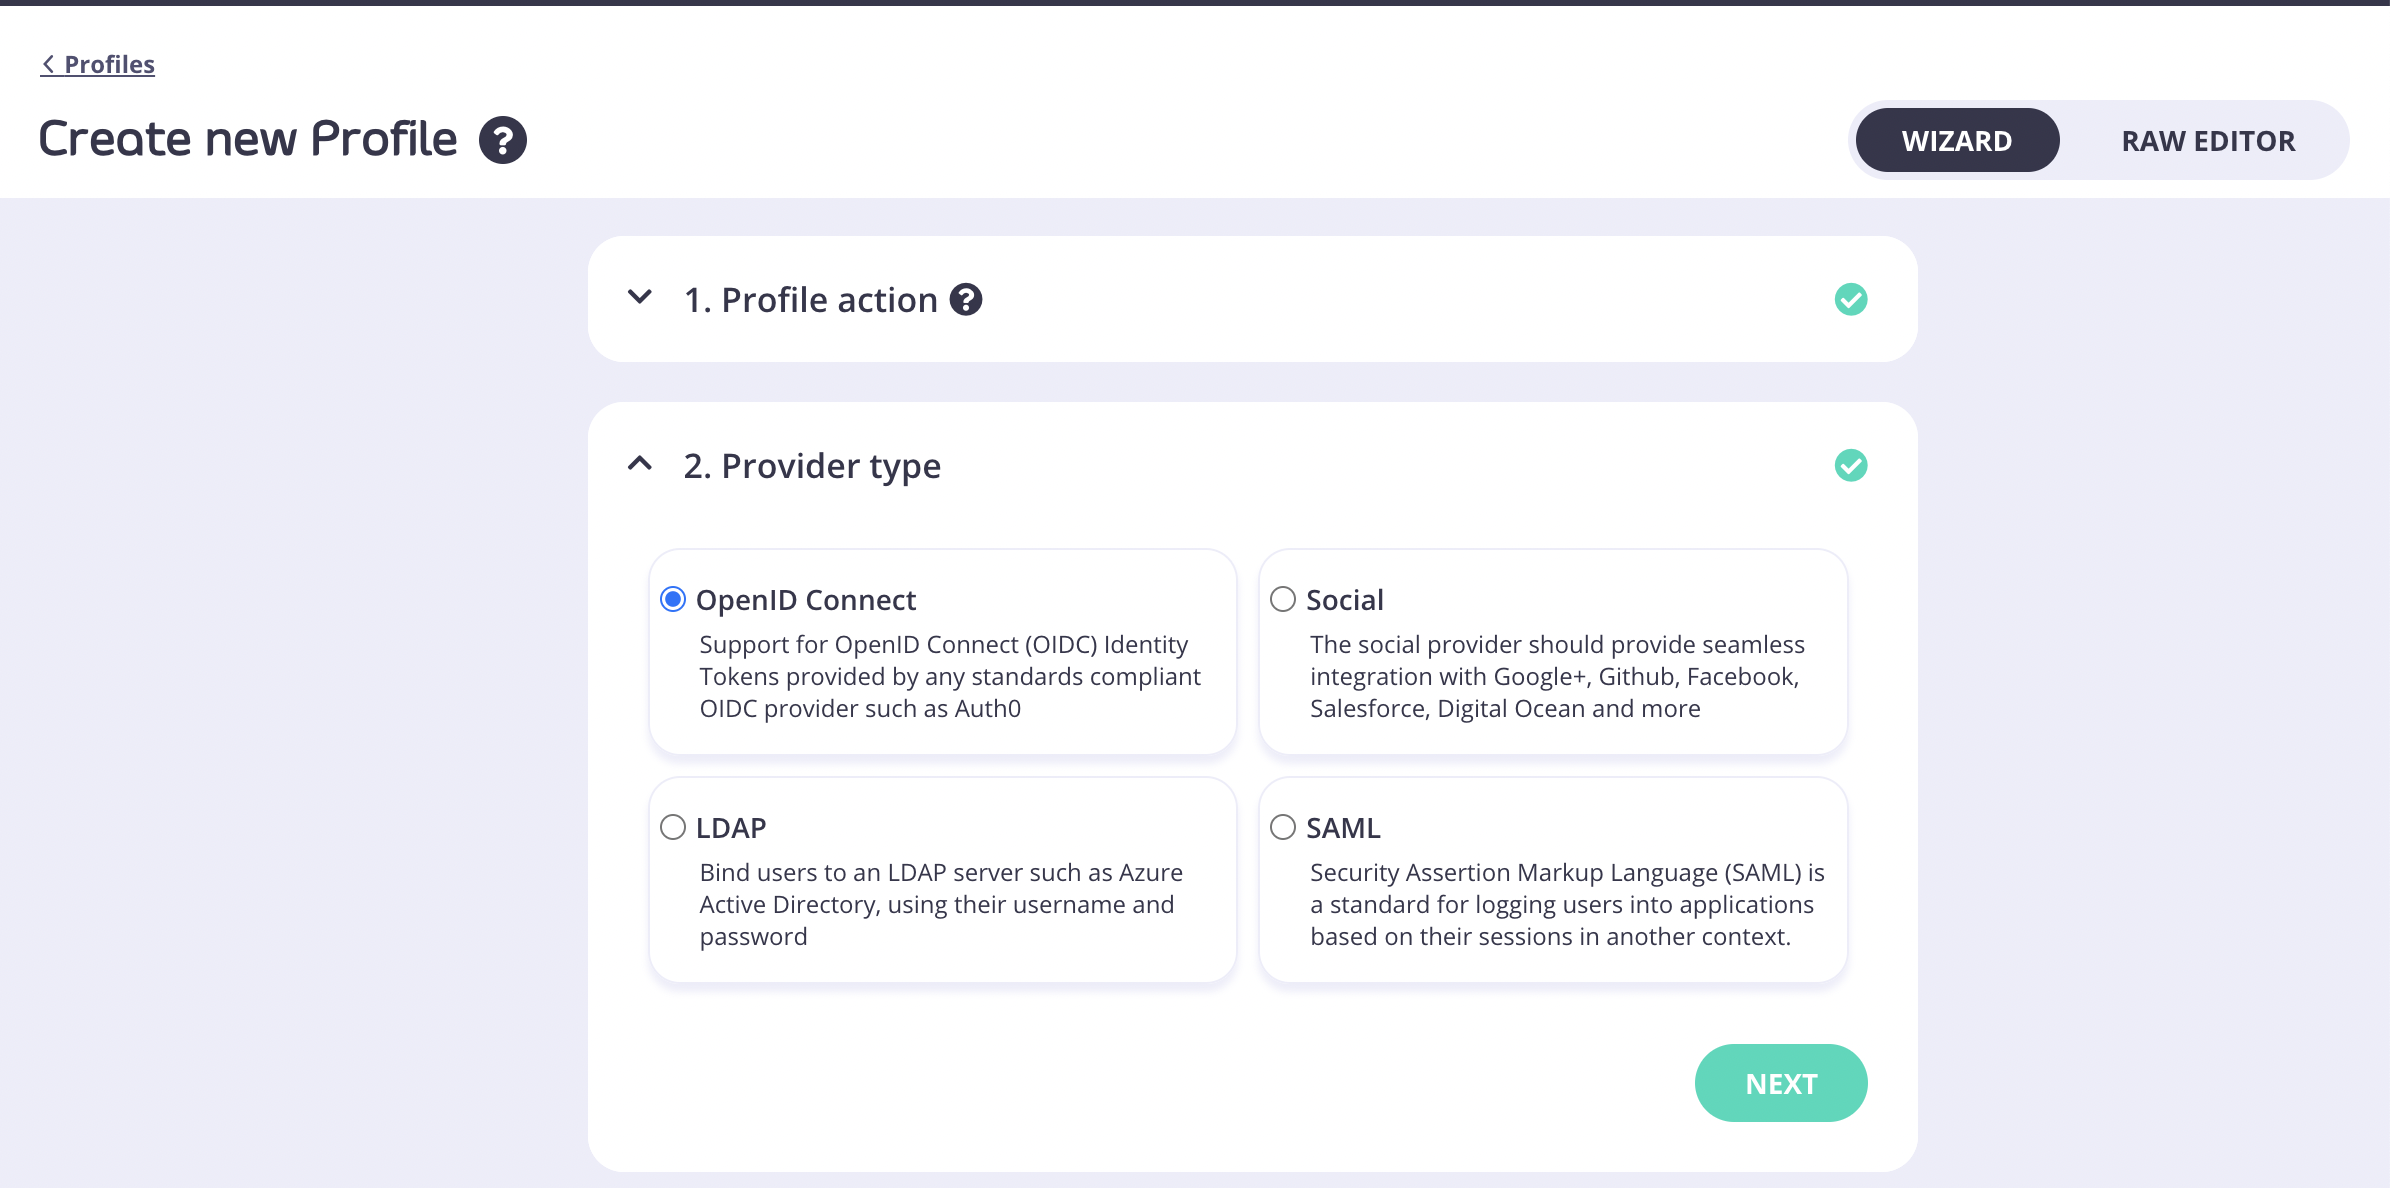Click the Social provider card

[1552, 676]
